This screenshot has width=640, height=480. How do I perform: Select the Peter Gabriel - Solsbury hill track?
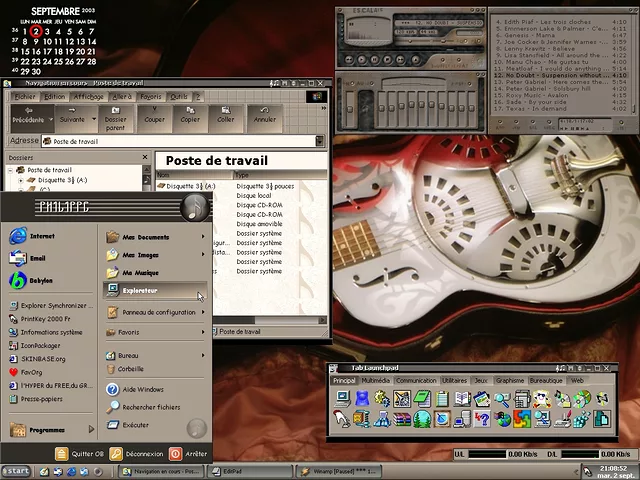coord(550,88)
